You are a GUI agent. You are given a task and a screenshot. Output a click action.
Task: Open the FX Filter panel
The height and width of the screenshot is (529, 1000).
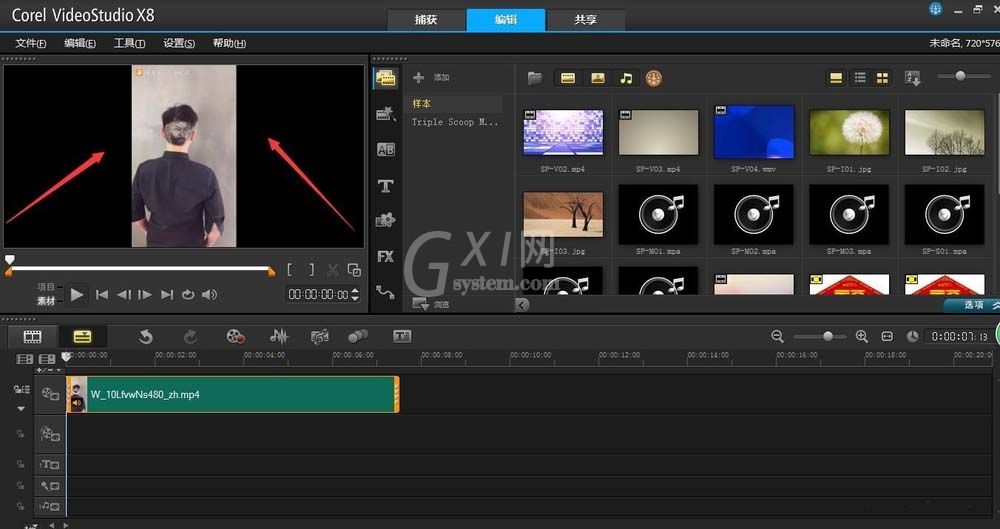click(x=385, y=257)
